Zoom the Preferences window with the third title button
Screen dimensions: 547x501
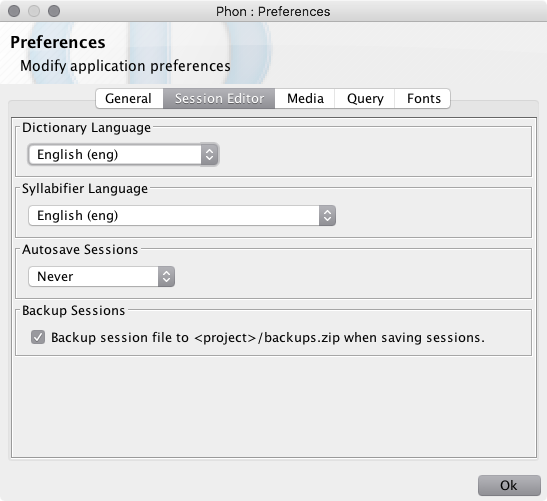(x=54, y=11)
